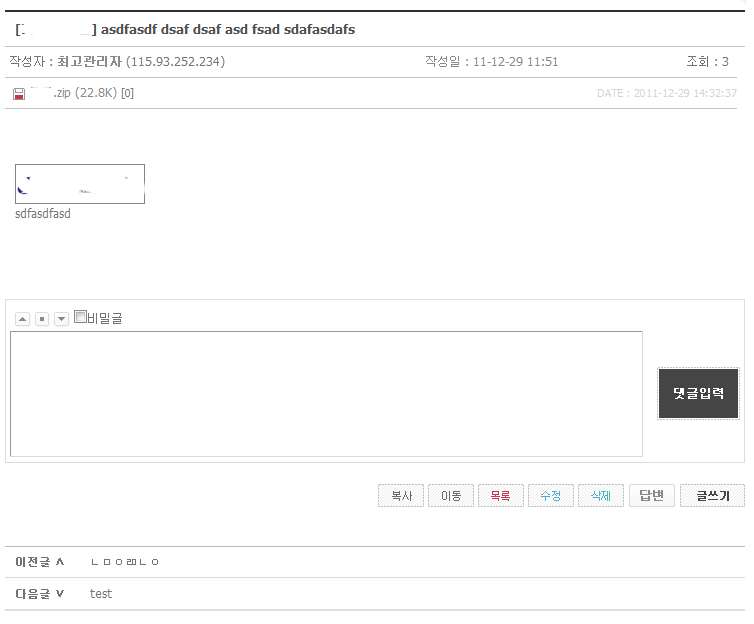Viewport: 754px width, 624px height.
Task: Open the attached image thumbnail
Action: [80, 184]
